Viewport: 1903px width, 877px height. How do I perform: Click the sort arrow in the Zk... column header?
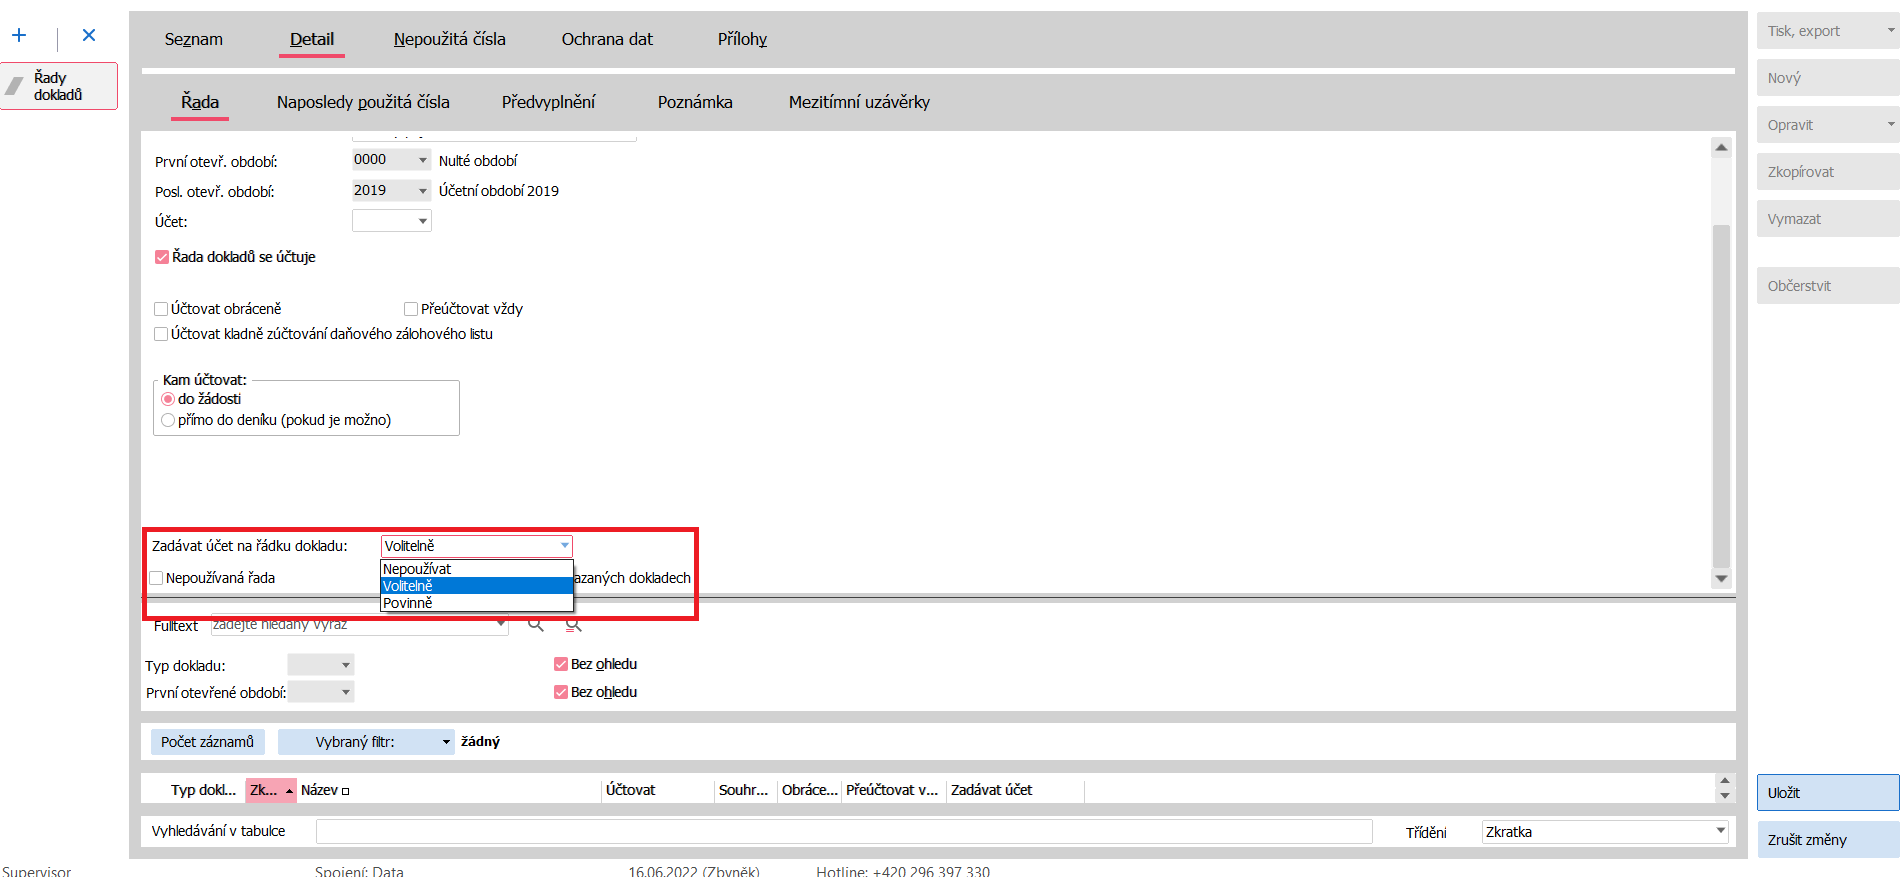tap(289, 791)
